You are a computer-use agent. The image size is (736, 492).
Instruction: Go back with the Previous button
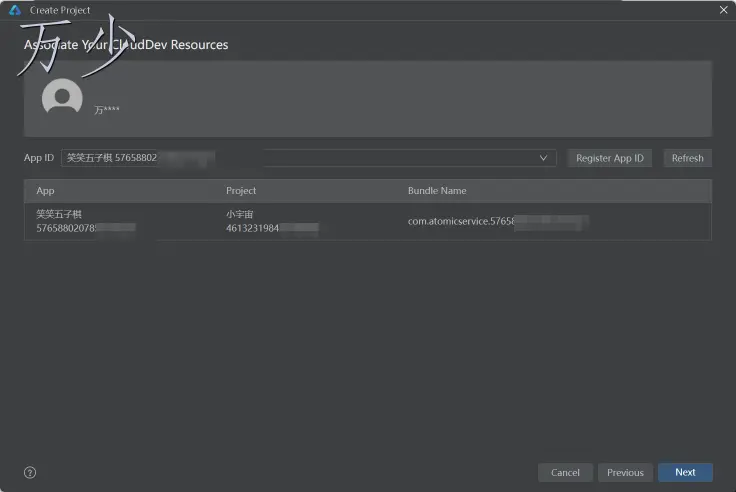click(x=625, y=472)
